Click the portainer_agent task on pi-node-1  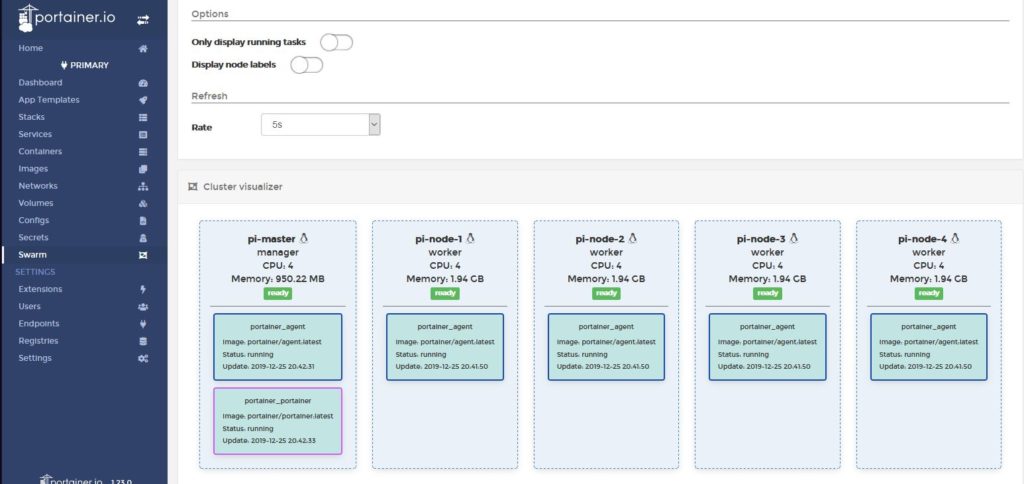coord(445,347)
